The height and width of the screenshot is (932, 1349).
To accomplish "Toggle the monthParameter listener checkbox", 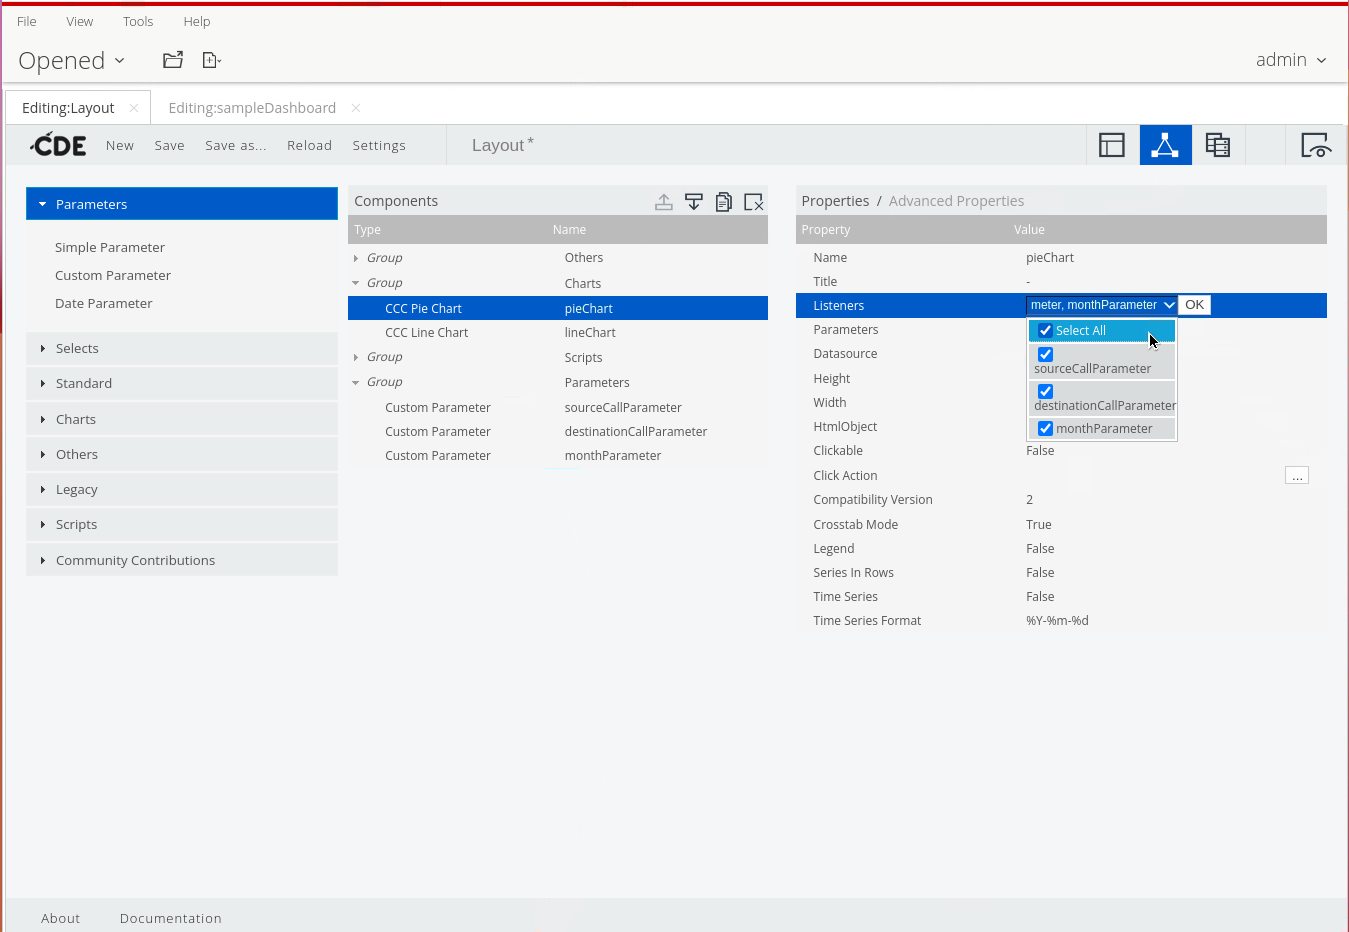I will (x=1045, y=429).
